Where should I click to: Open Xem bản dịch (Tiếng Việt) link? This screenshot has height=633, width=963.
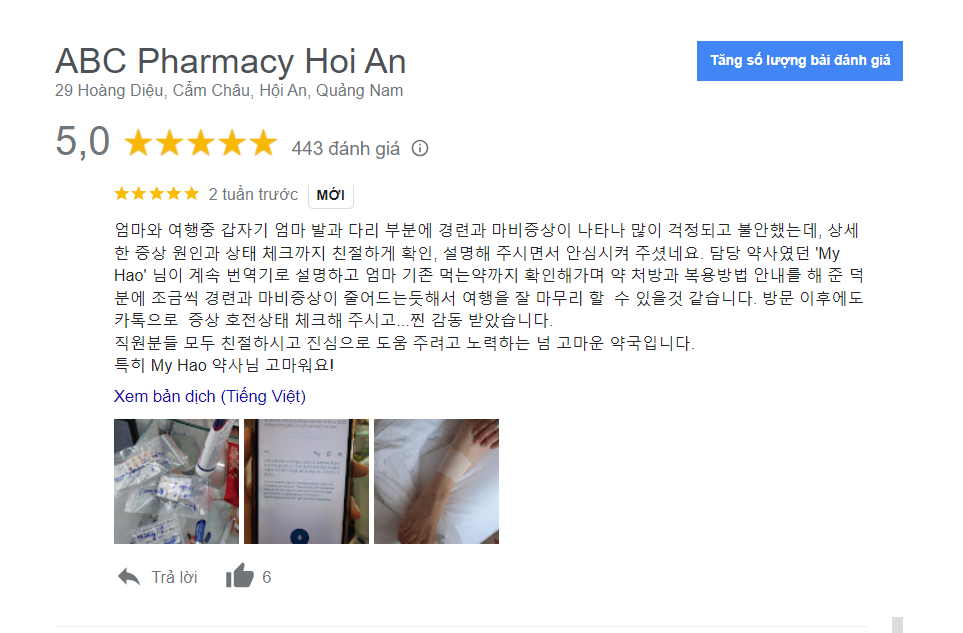(209, 396)
